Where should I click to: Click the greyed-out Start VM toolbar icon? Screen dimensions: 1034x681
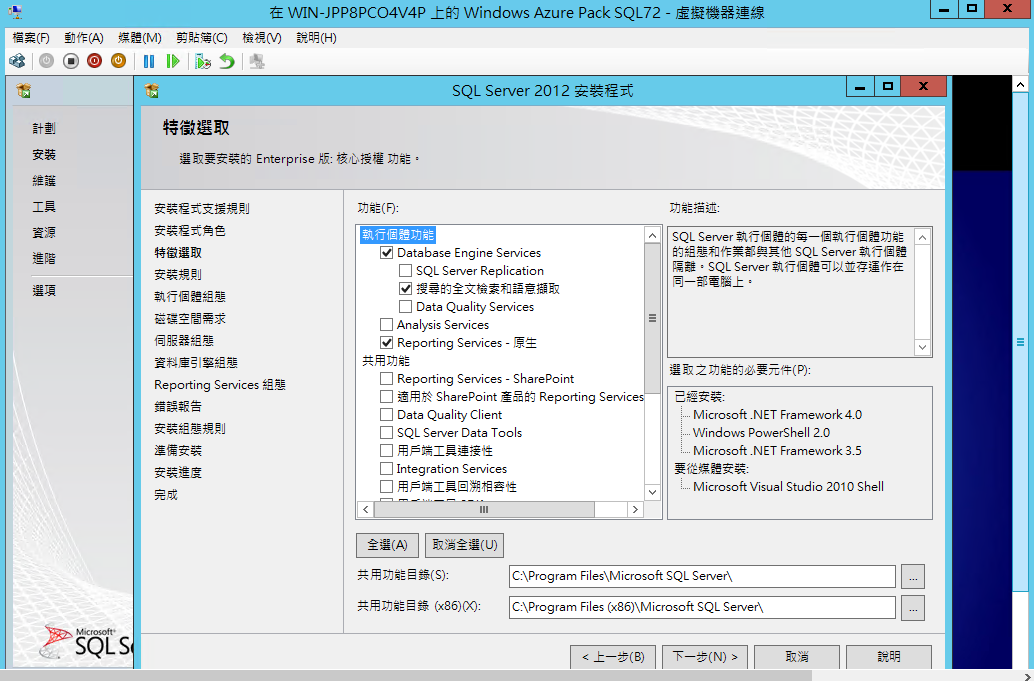pyautogui.click(x=46, y=61)
